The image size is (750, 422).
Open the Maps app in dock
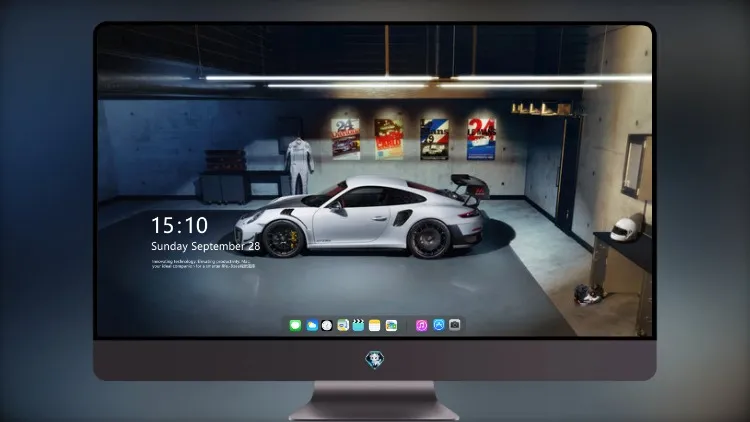click(343, 326)
